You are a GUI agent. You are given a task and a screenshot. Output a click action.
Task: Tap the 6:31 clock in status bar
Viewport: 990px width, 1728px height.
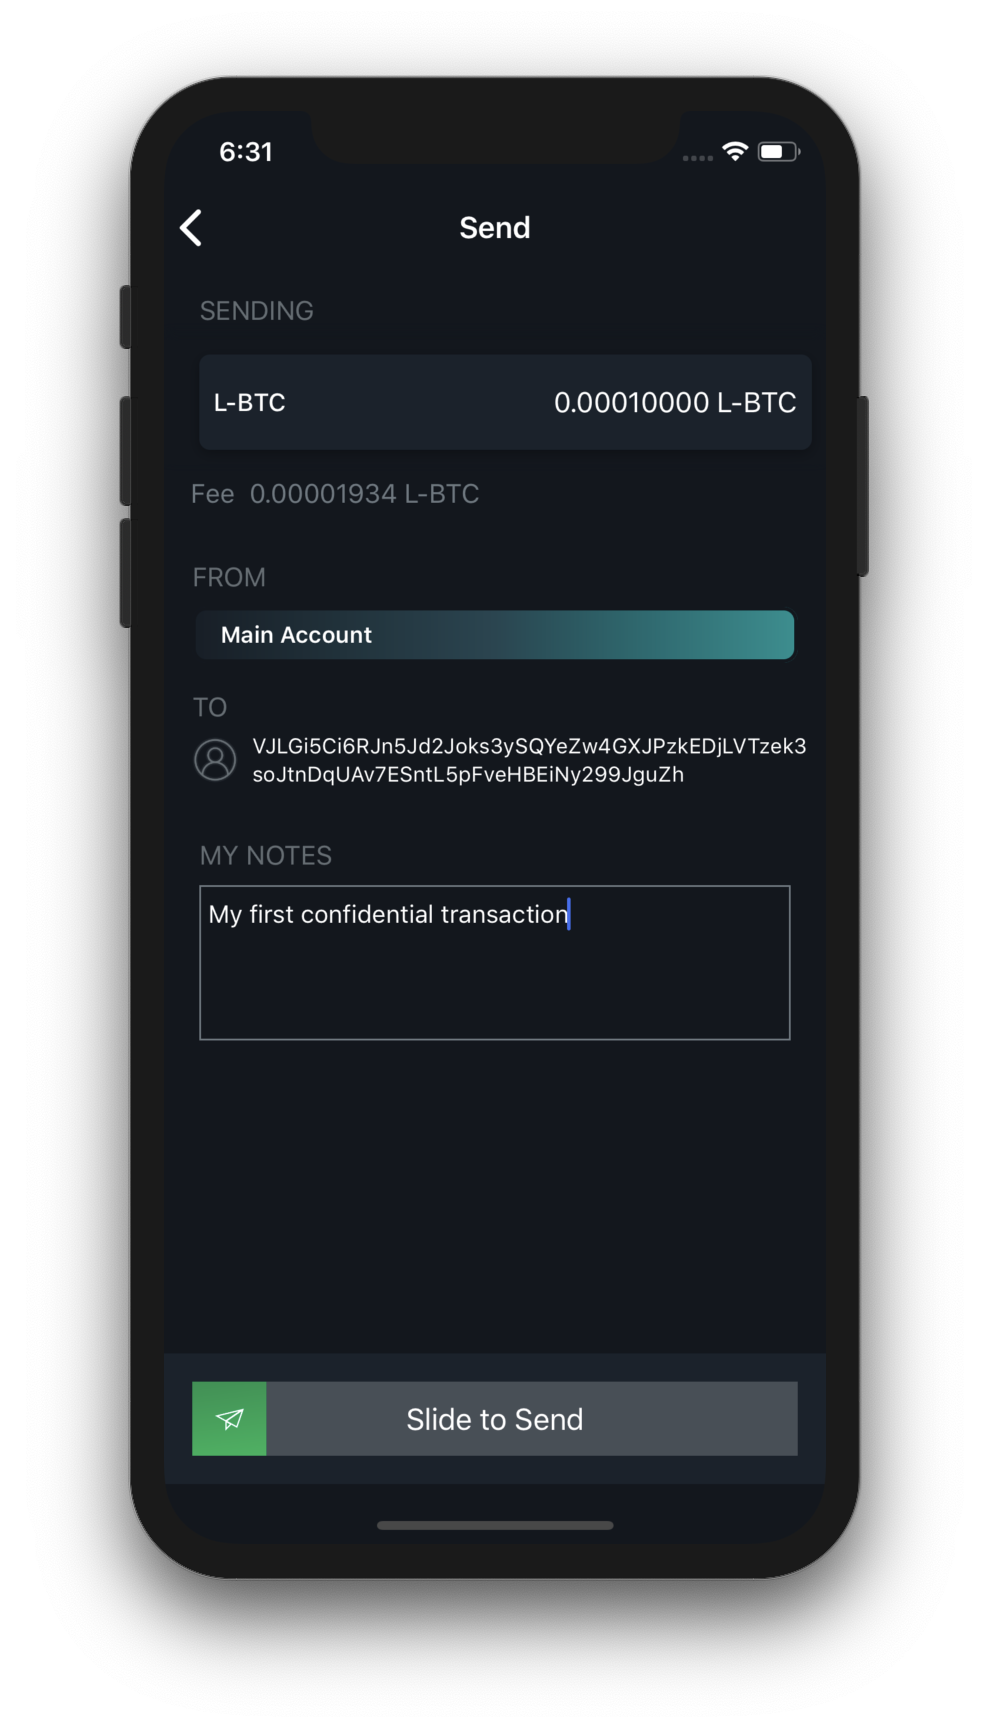(246, 152)
